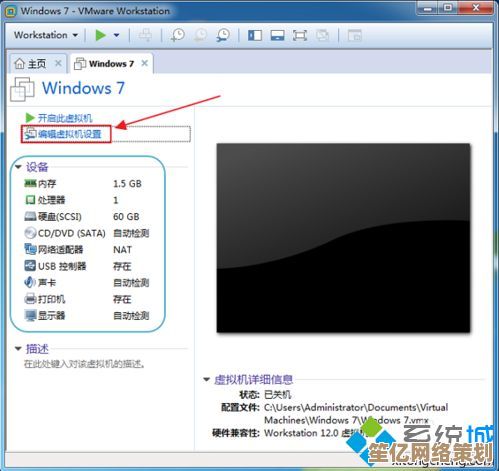This screenshot has width=499, height=471.
Task: Enter full screen mode icon
Action: point(300,35)
